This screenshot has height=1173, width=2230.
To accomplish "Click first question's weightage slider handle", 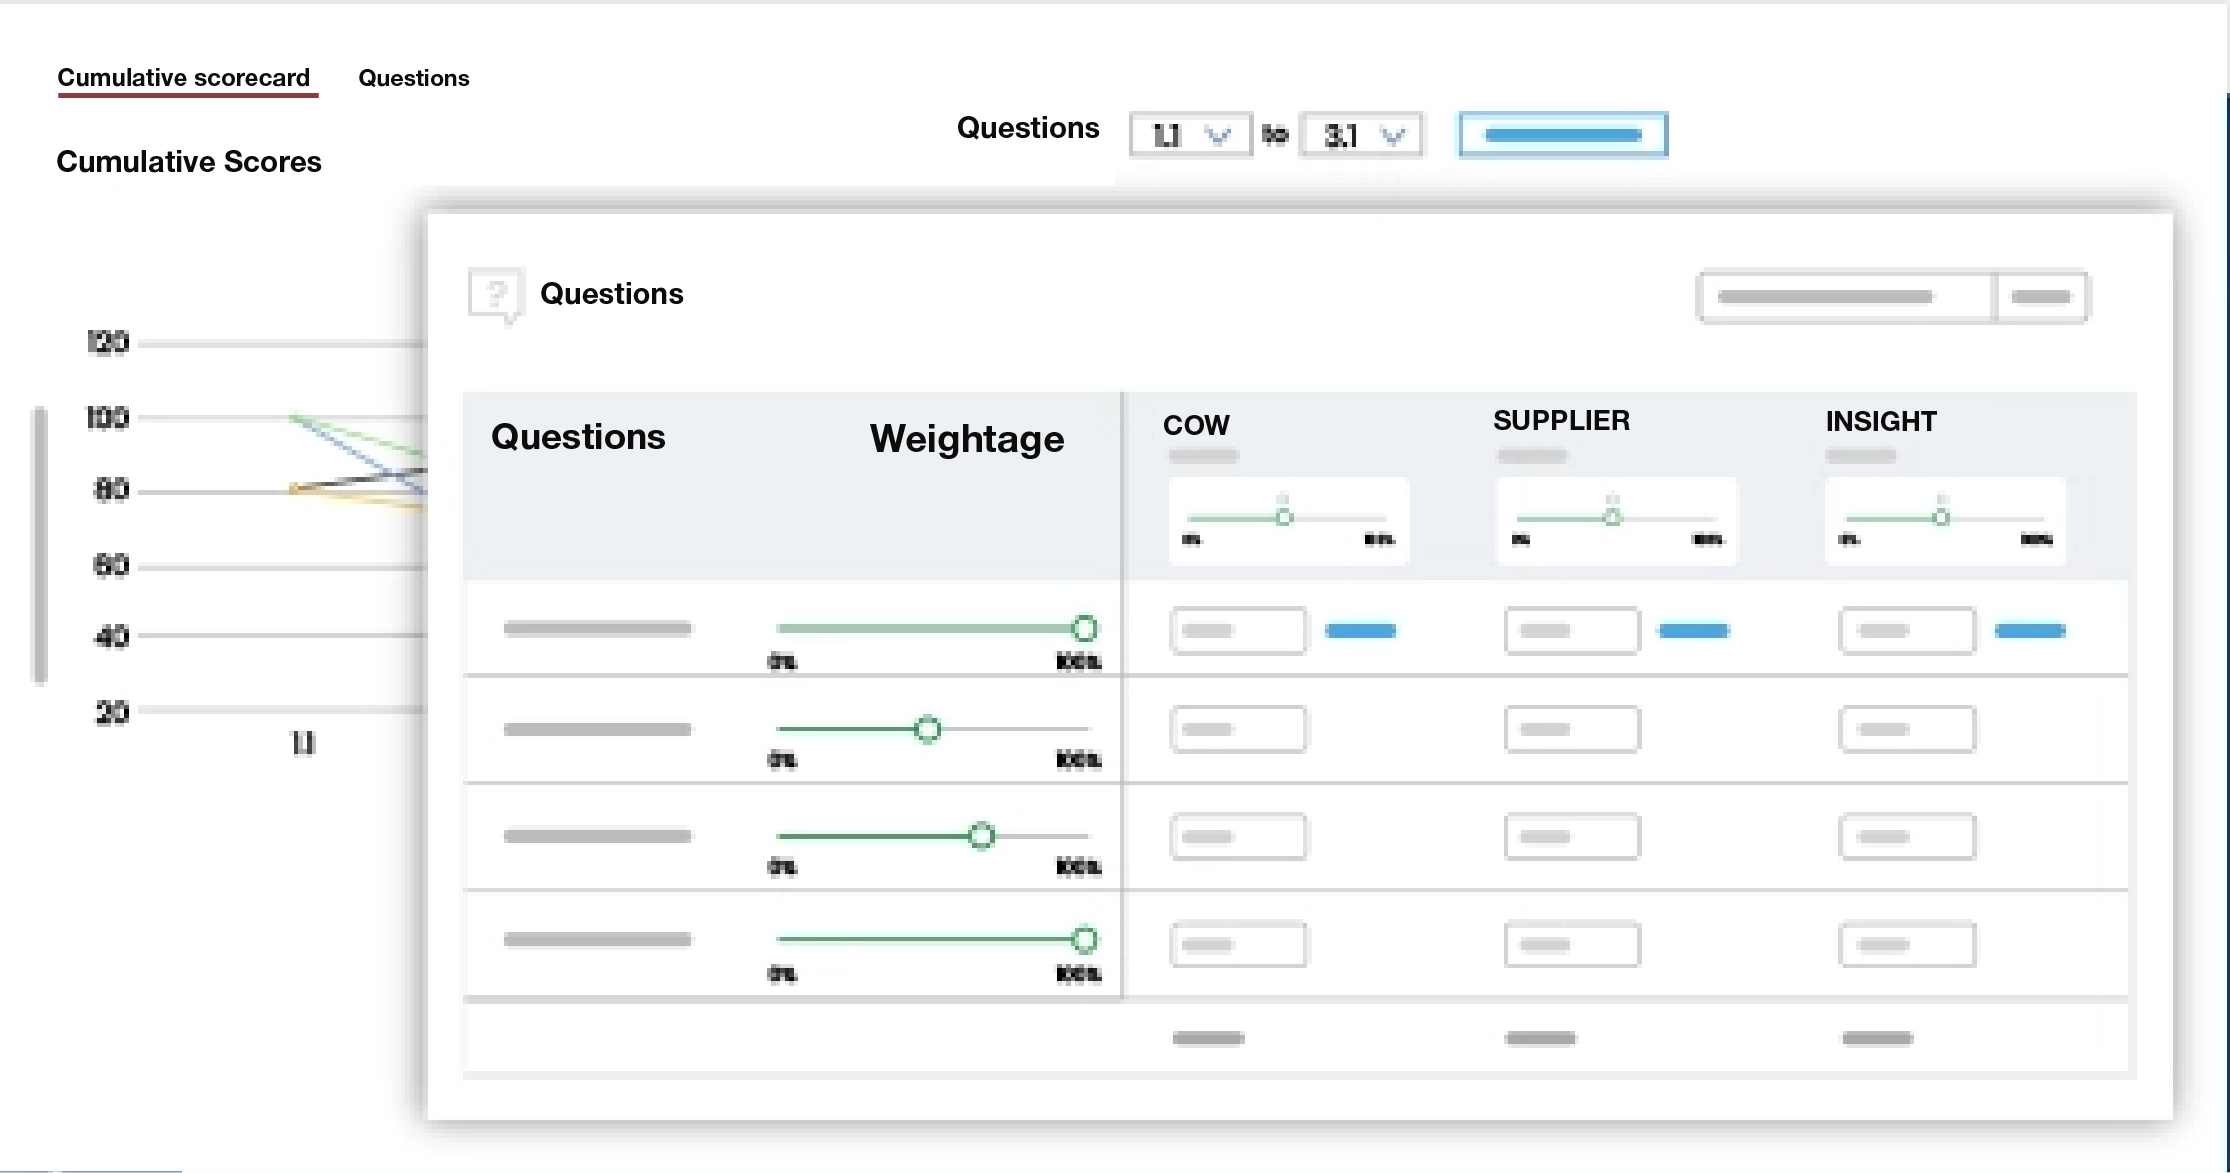I will coord(1084,629).
